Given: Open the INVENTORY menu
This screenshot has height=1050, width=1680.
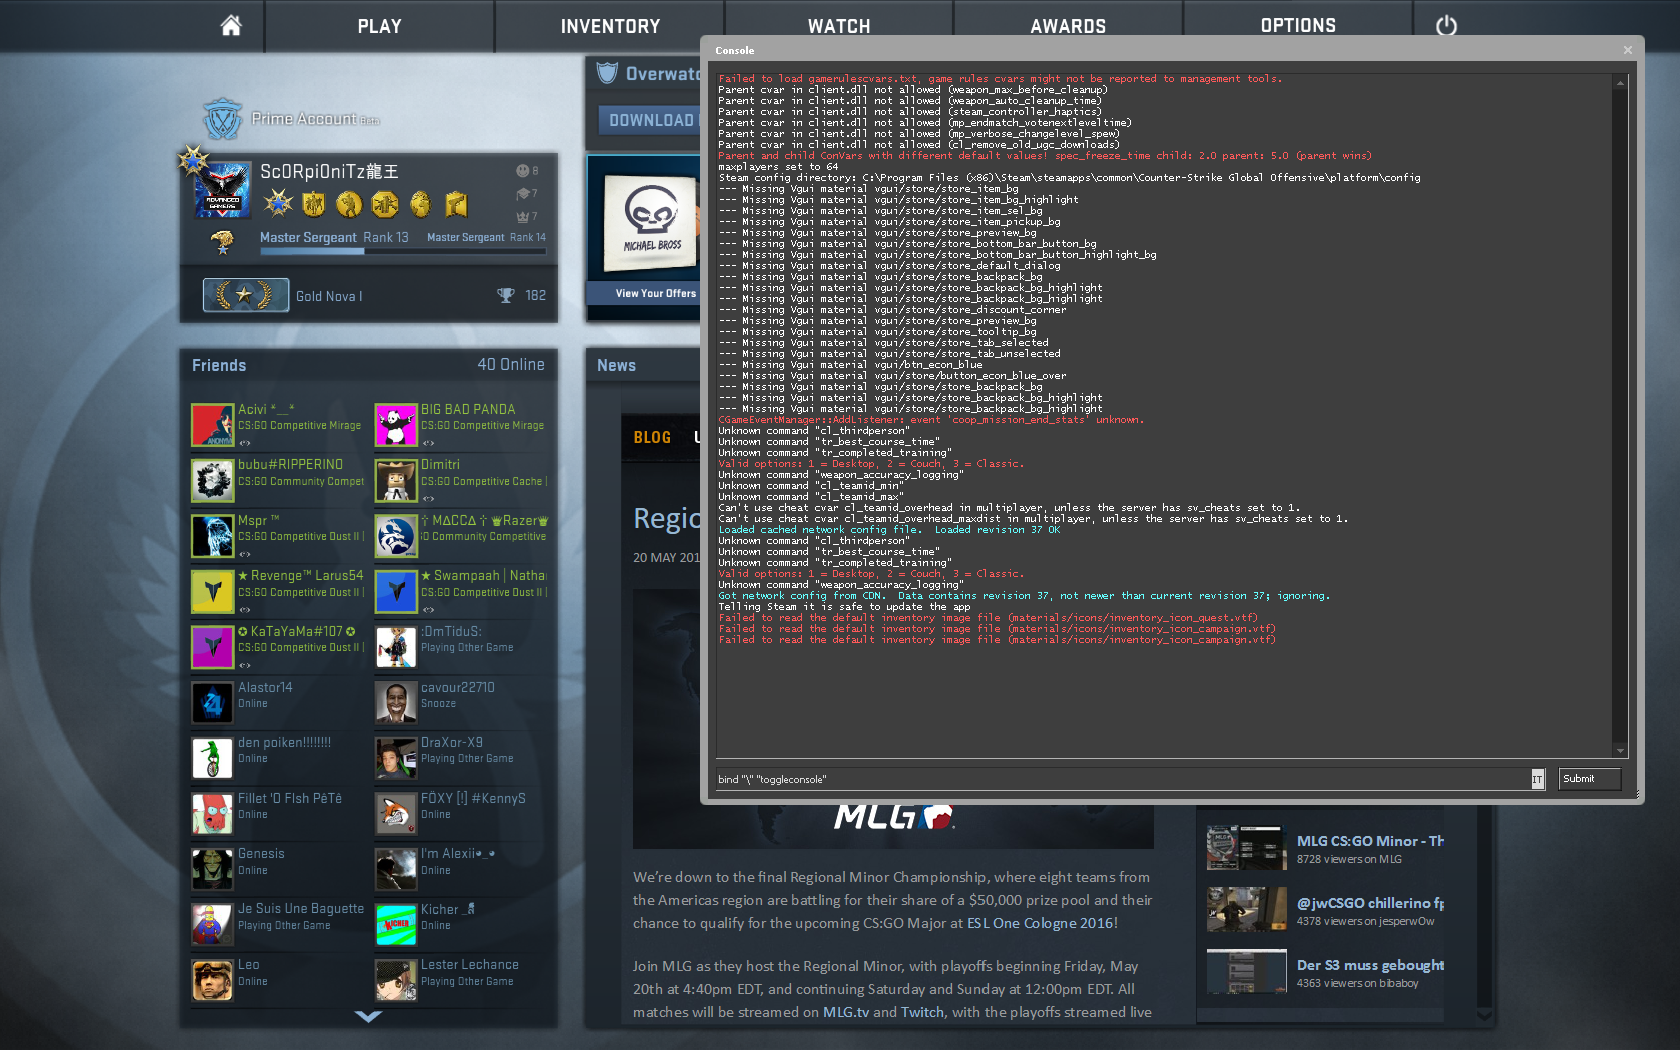Looking at the screenshot, I should (610, 26).
